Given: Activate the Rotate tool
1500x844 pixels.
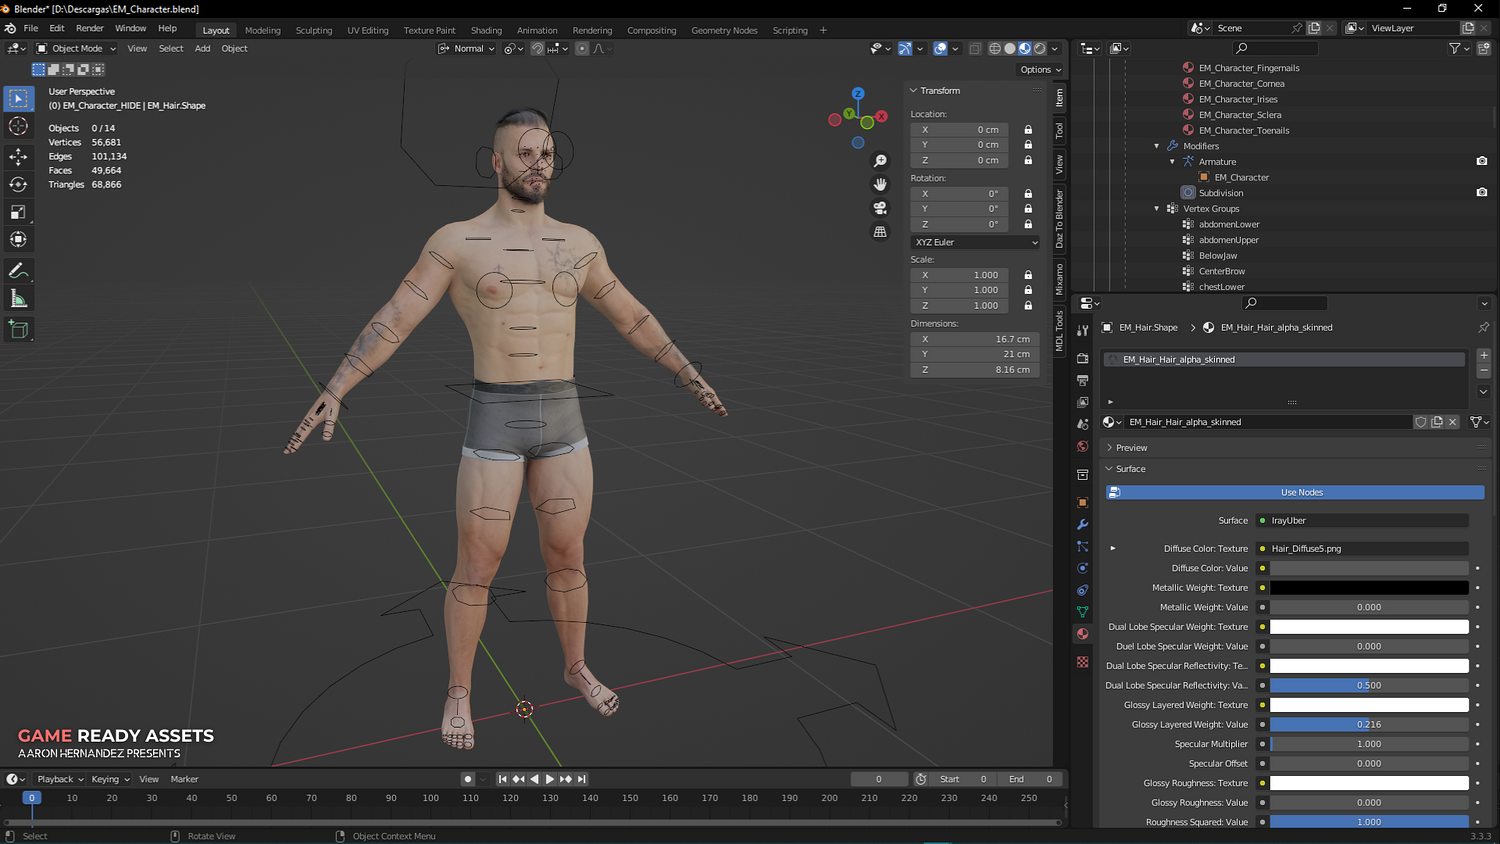Looking at the screenshot, I should tap(18, 184).
